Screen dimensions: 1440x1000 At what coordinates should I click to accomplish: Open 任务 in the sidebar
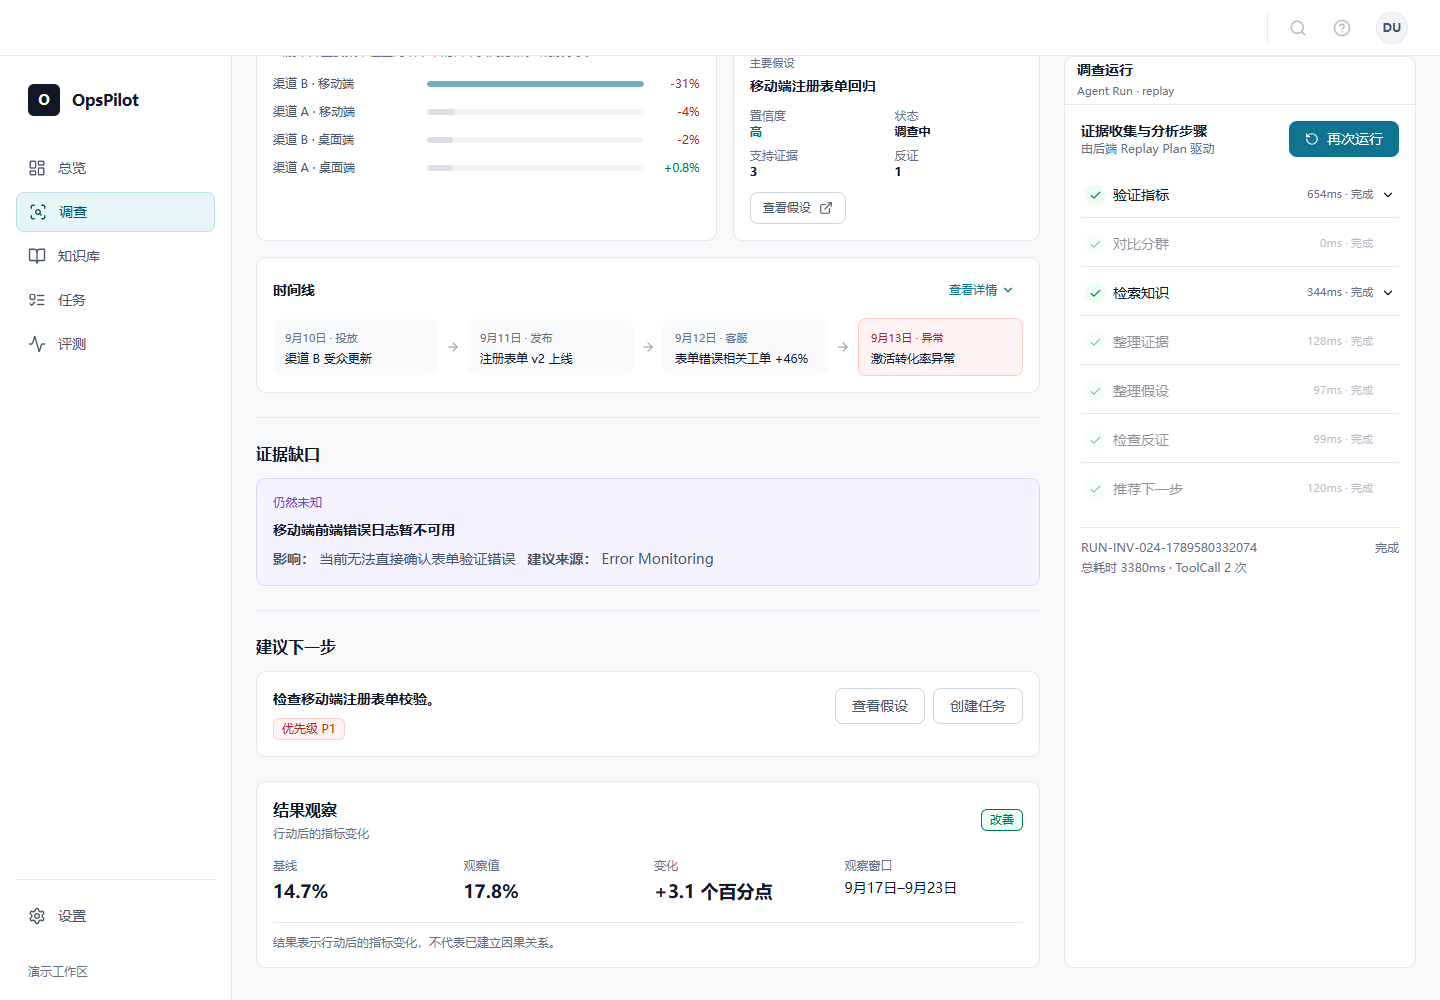(x=115, y=300)
